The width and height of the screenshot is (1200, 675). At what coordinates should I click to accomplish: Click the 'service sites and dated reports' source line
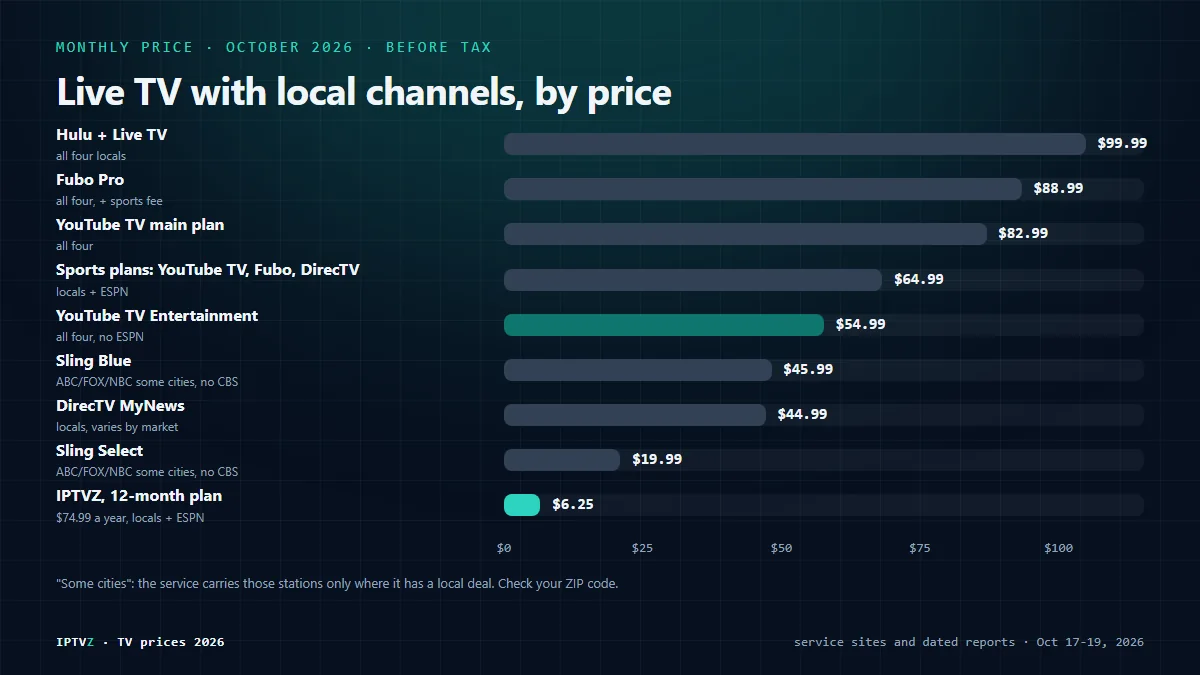969,642
